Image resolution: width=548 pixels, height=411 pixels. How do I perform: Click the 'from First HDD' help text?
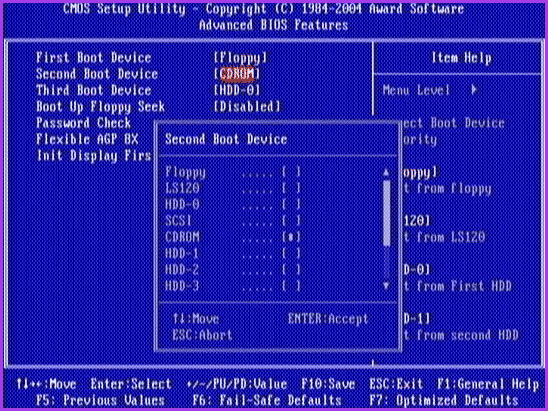coord(464,286)
